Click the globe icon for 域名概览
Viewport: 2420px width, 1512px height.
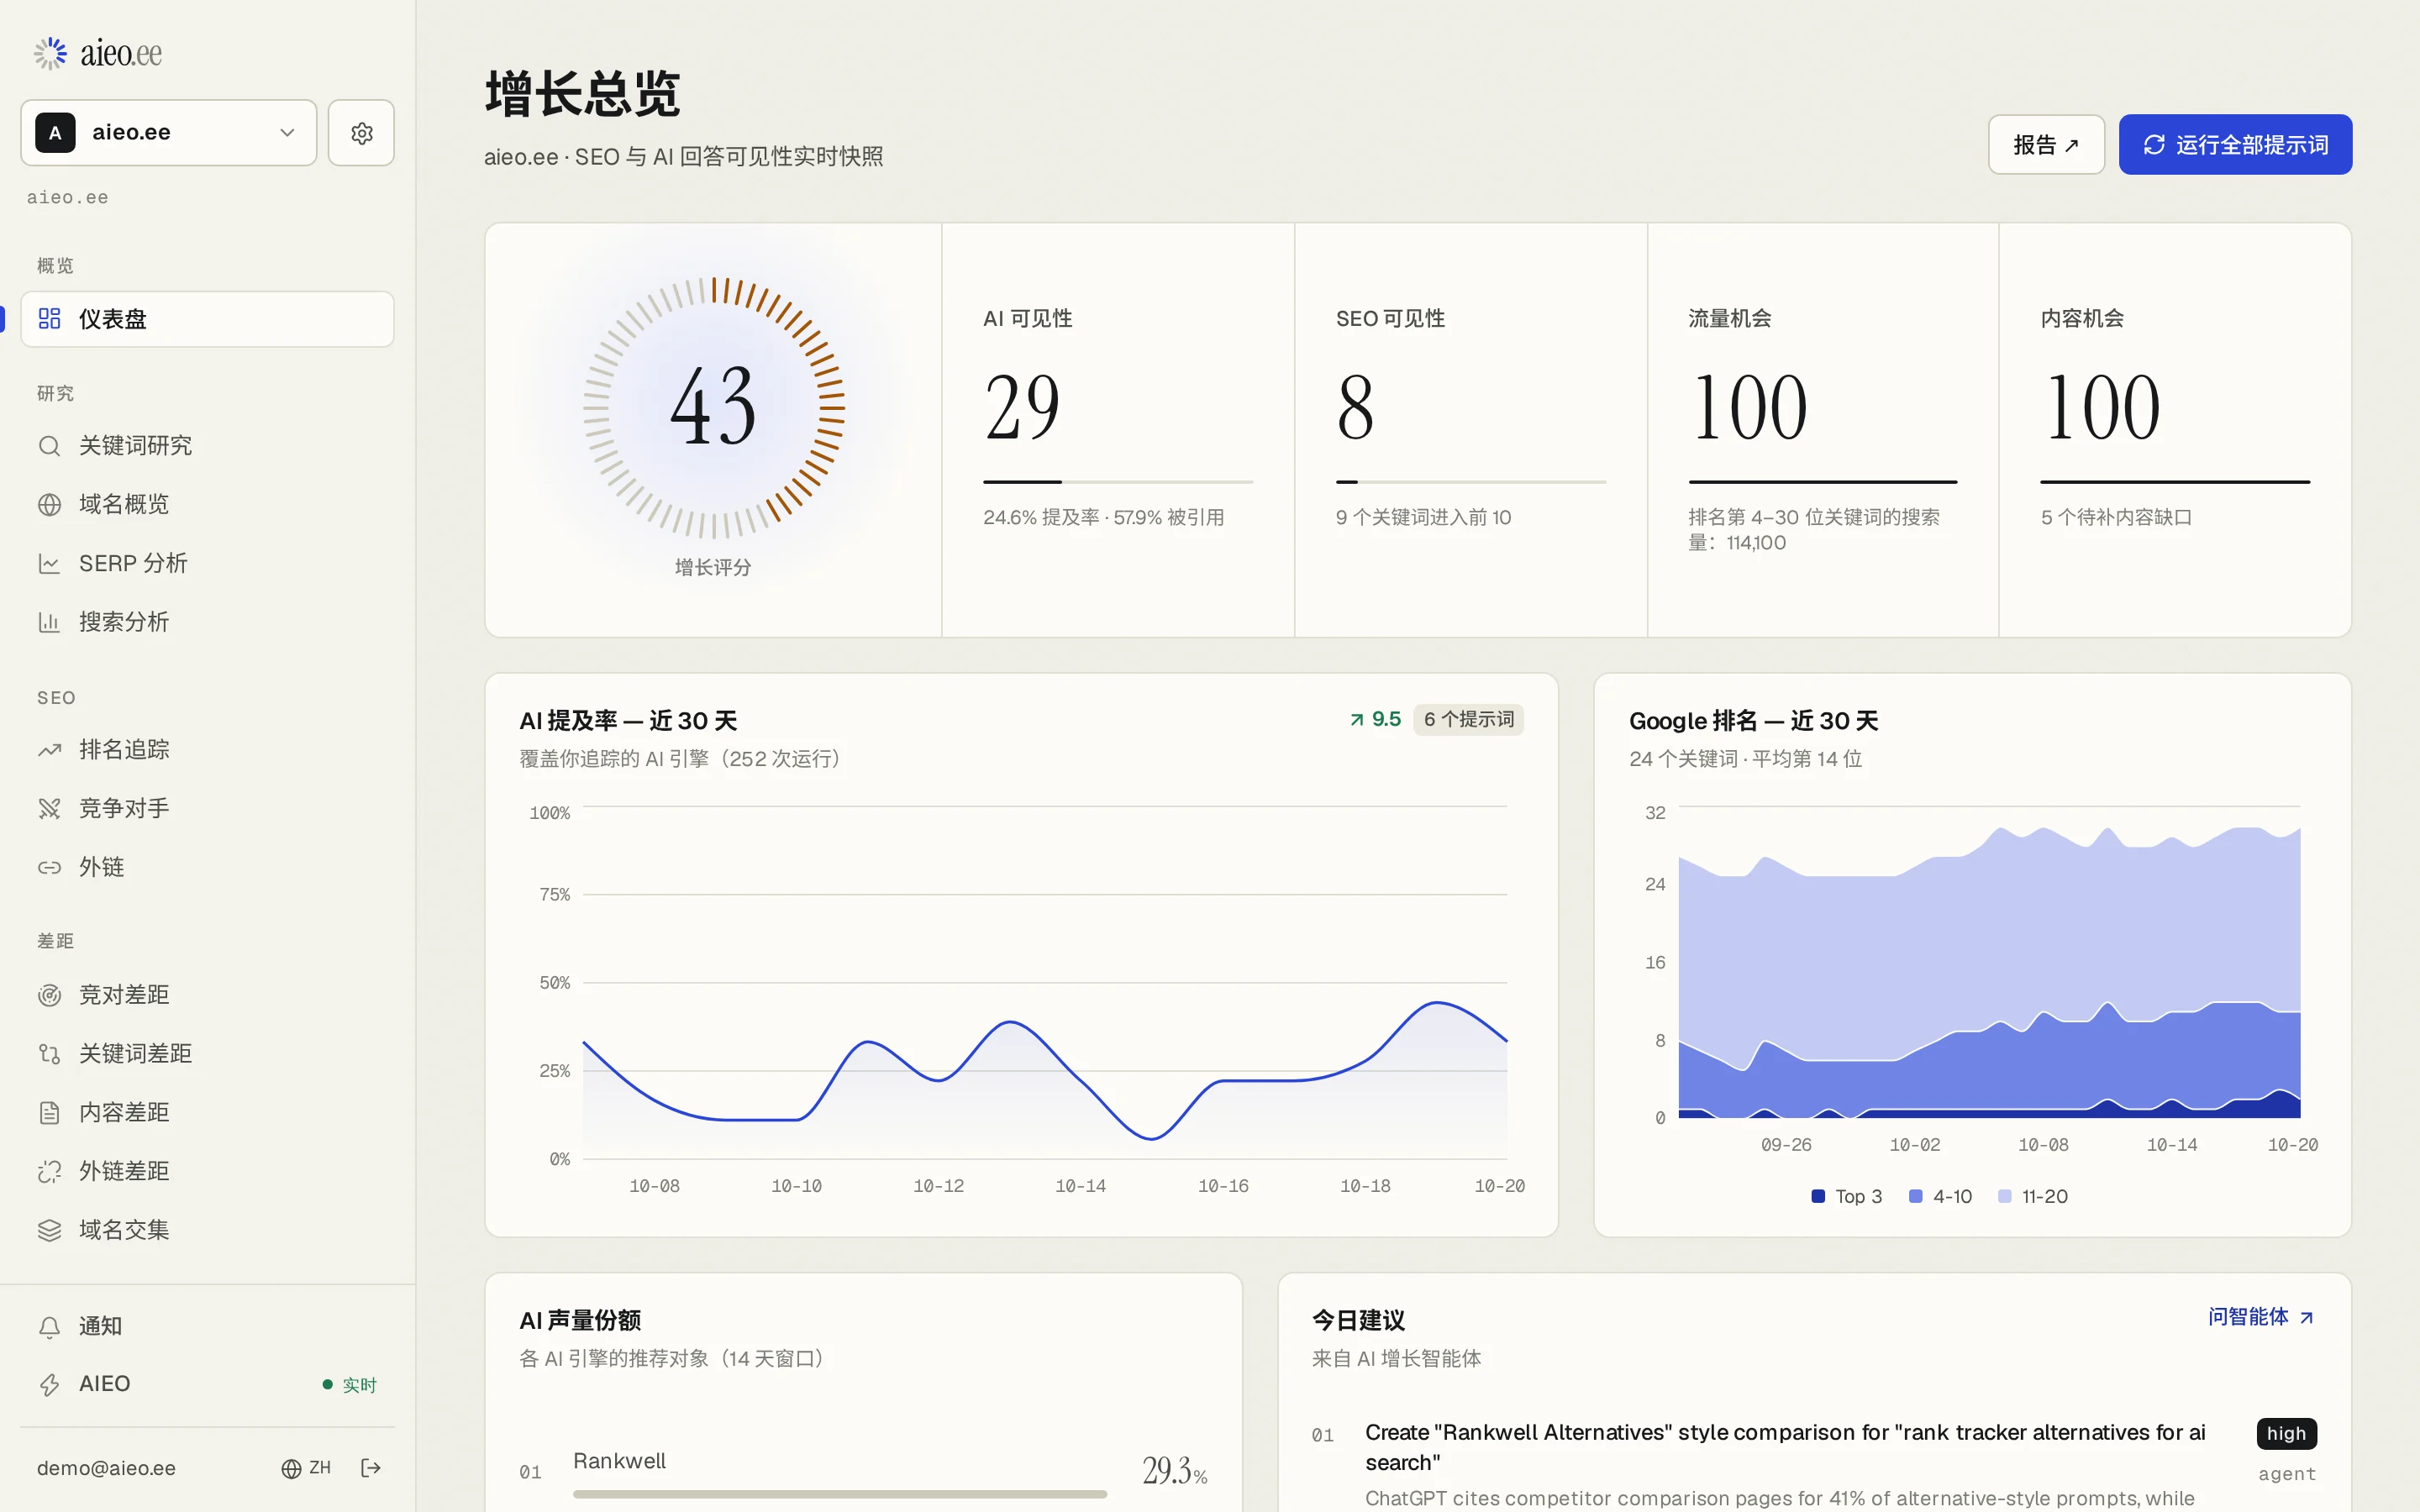pos(49,505)
